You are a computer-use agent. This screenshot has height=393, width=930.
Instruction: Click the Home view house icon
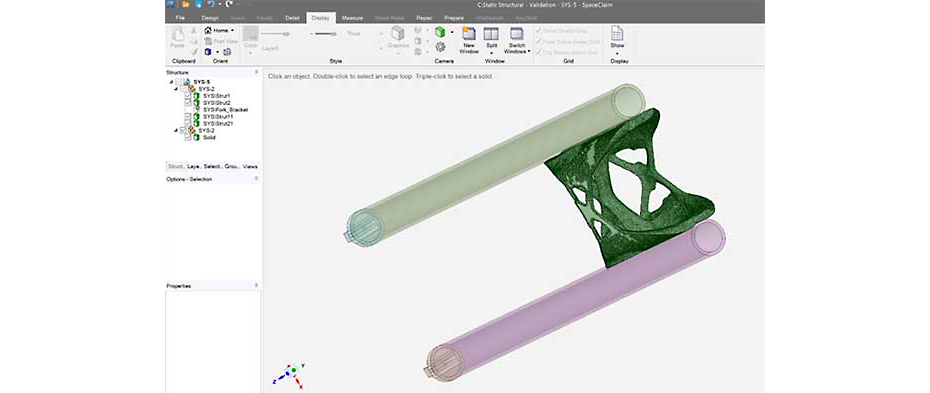(x=208, y=30)
